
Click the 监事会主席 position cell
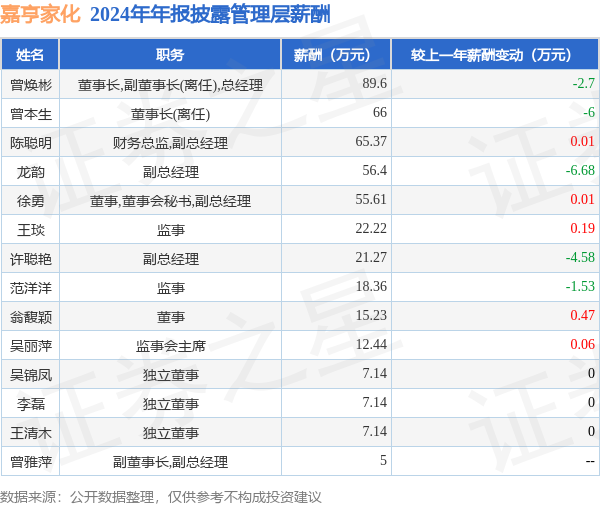coord(170,346)
